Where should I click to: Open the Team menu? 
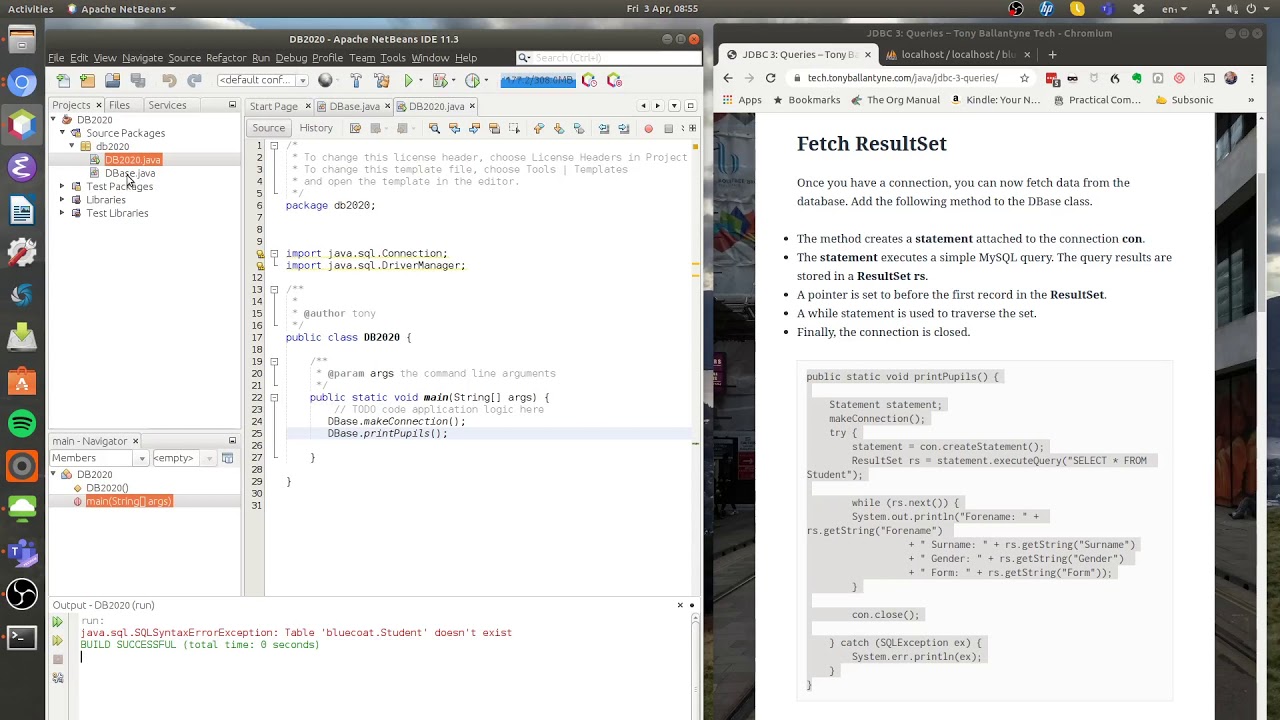point(362,58)
